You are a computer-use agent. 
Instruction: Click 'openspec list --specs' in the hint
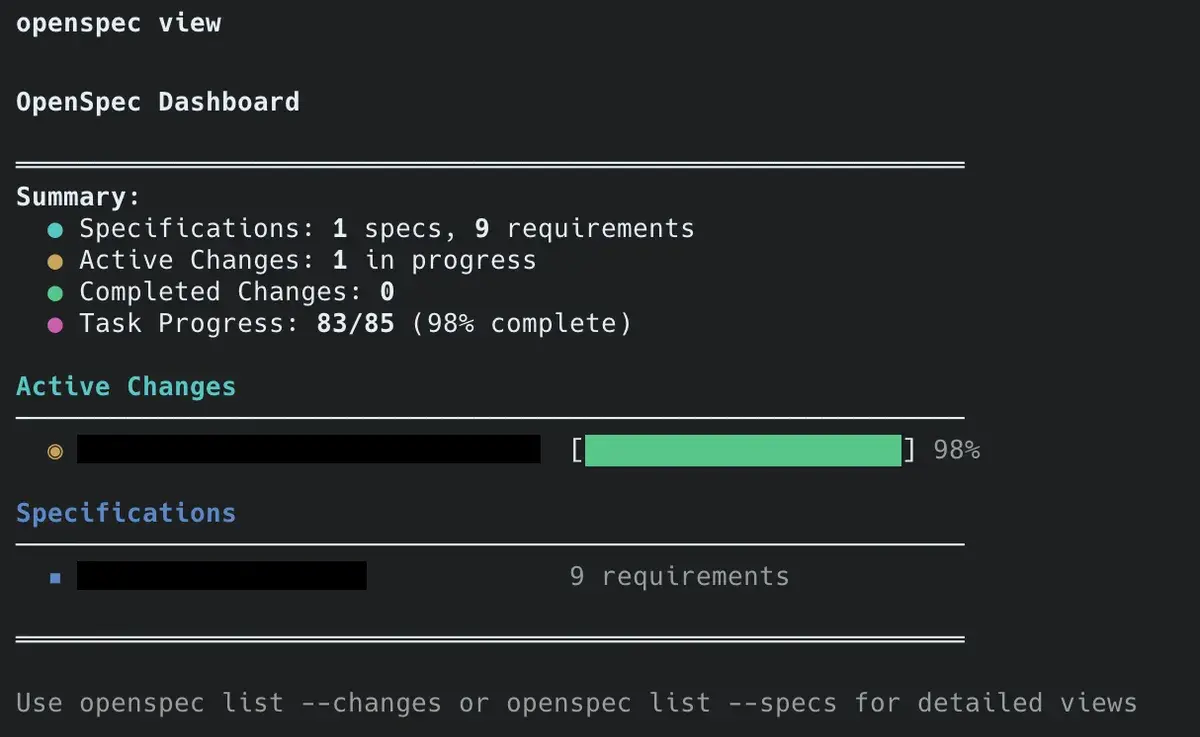tap(672, 703)
